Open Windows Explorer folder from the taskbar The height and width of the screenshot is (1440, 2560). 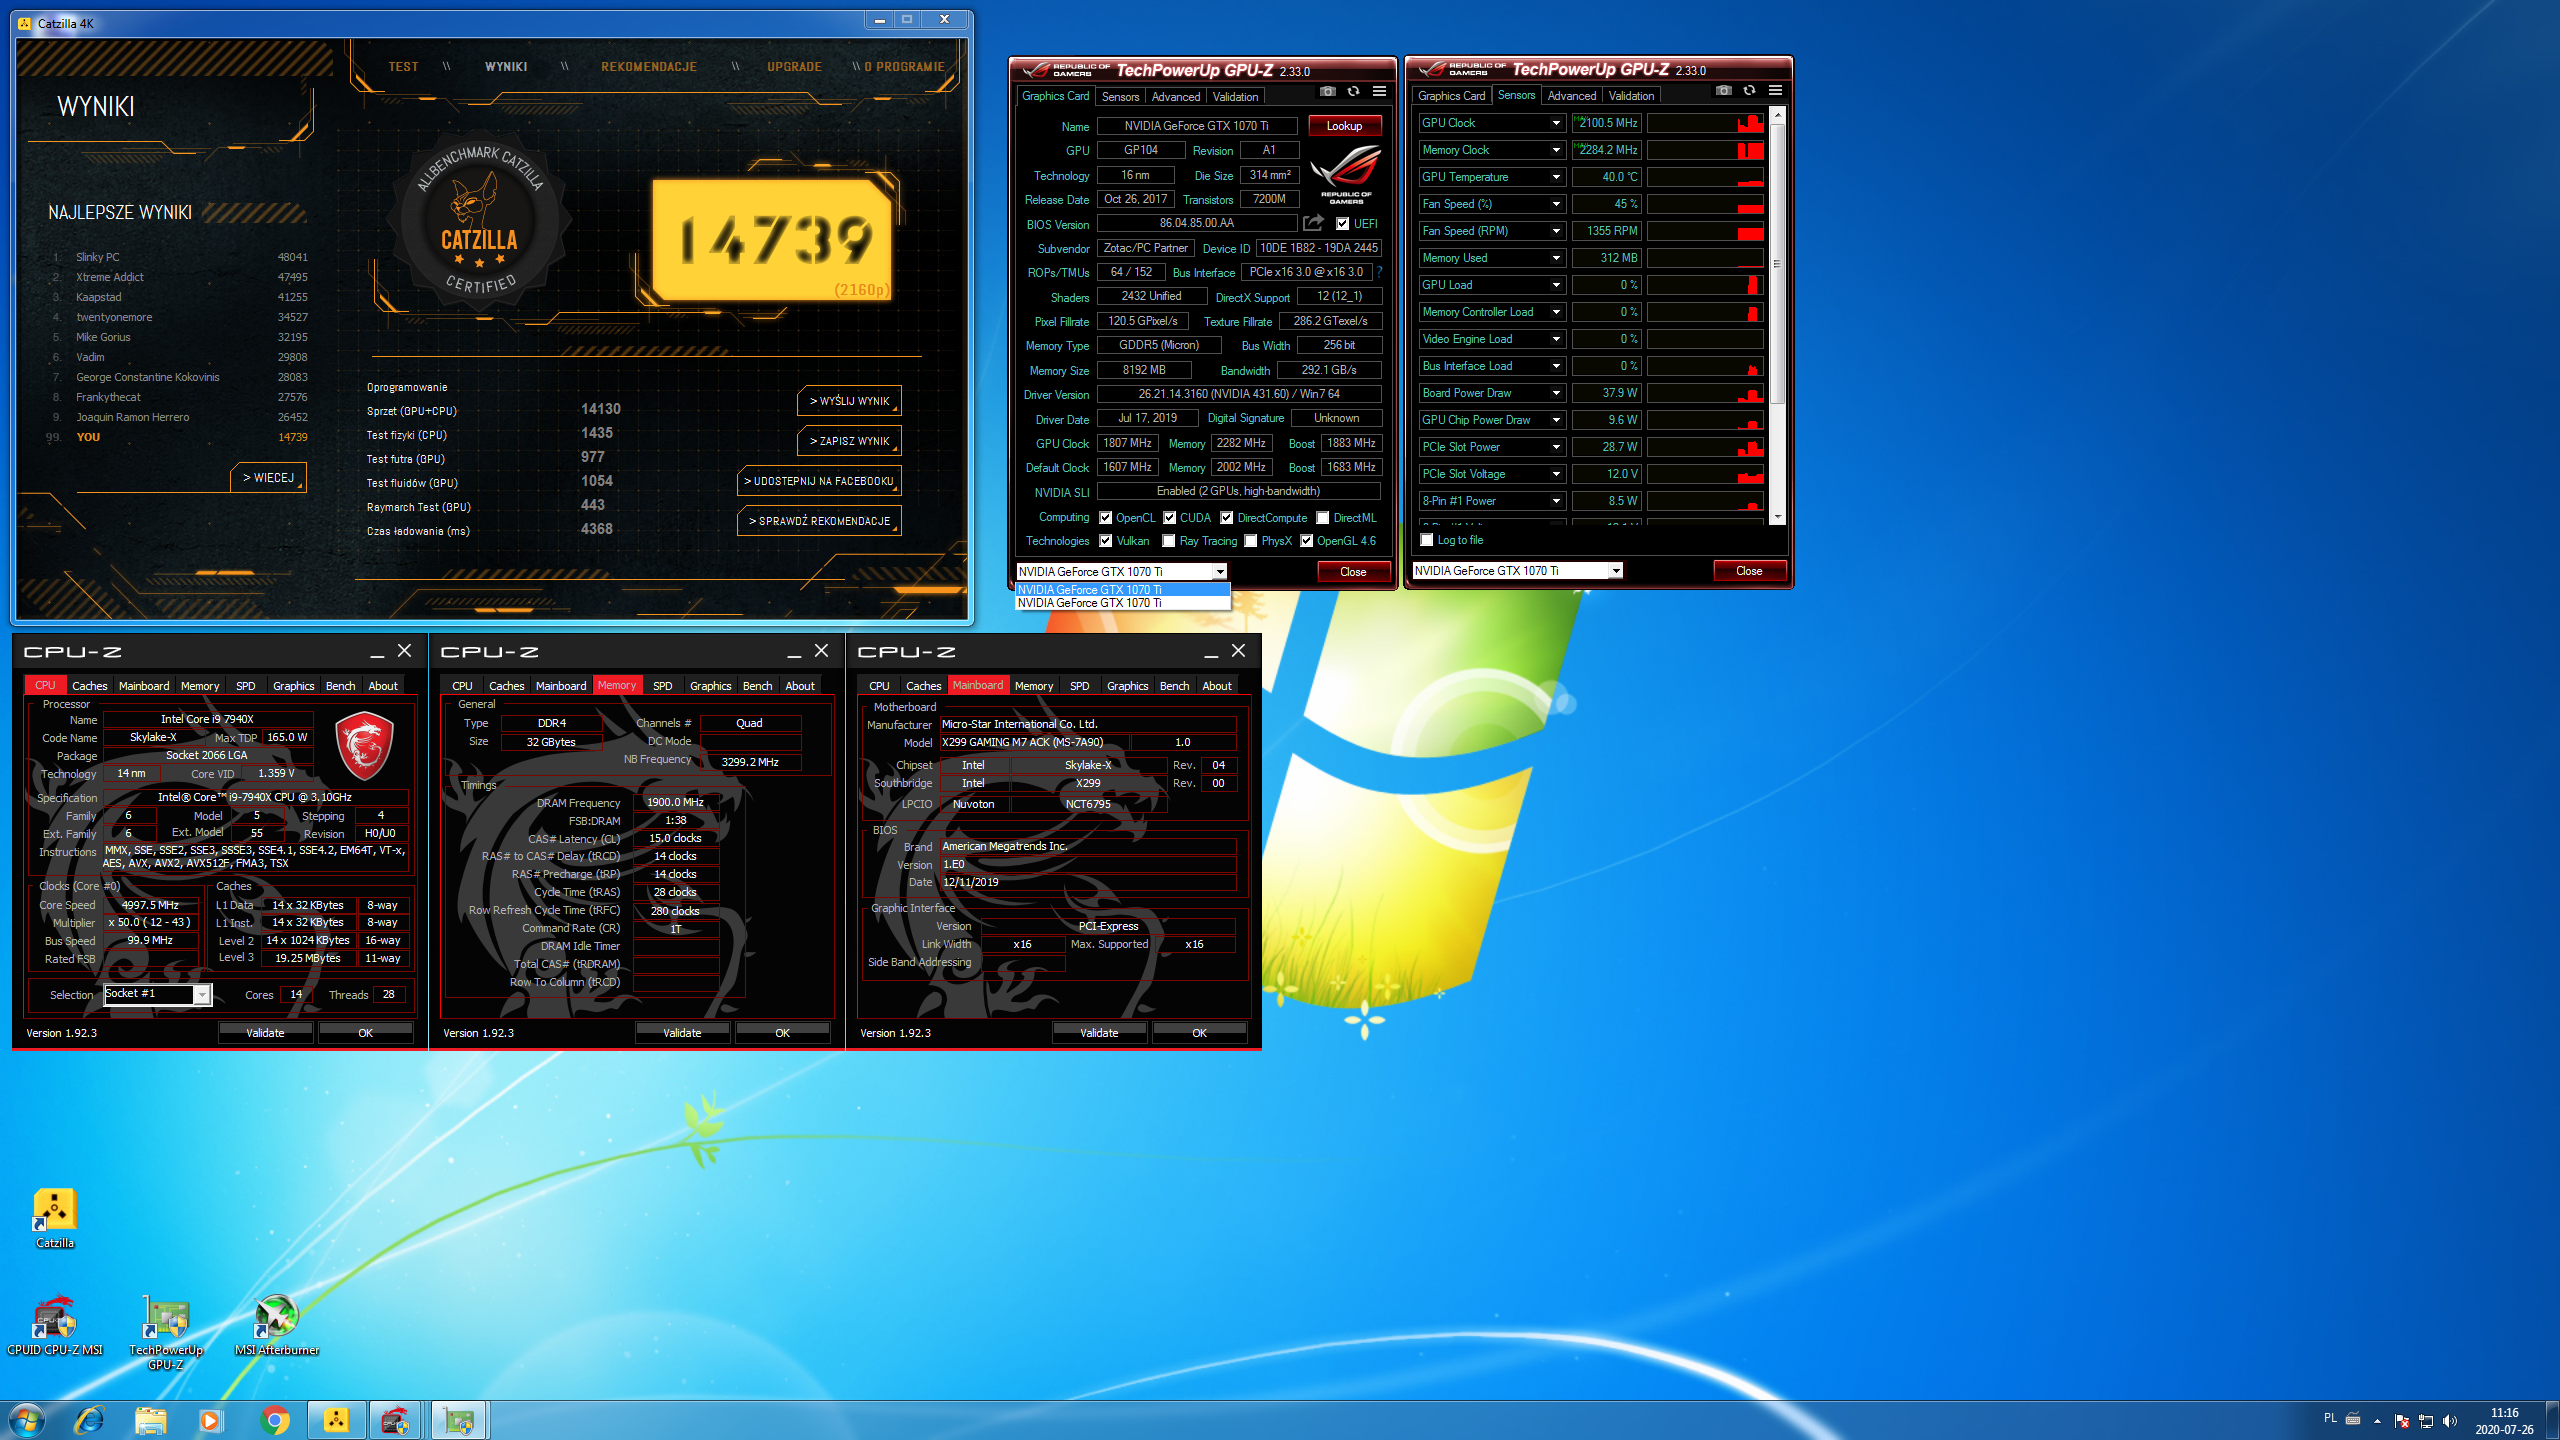tap(151, 1420)
